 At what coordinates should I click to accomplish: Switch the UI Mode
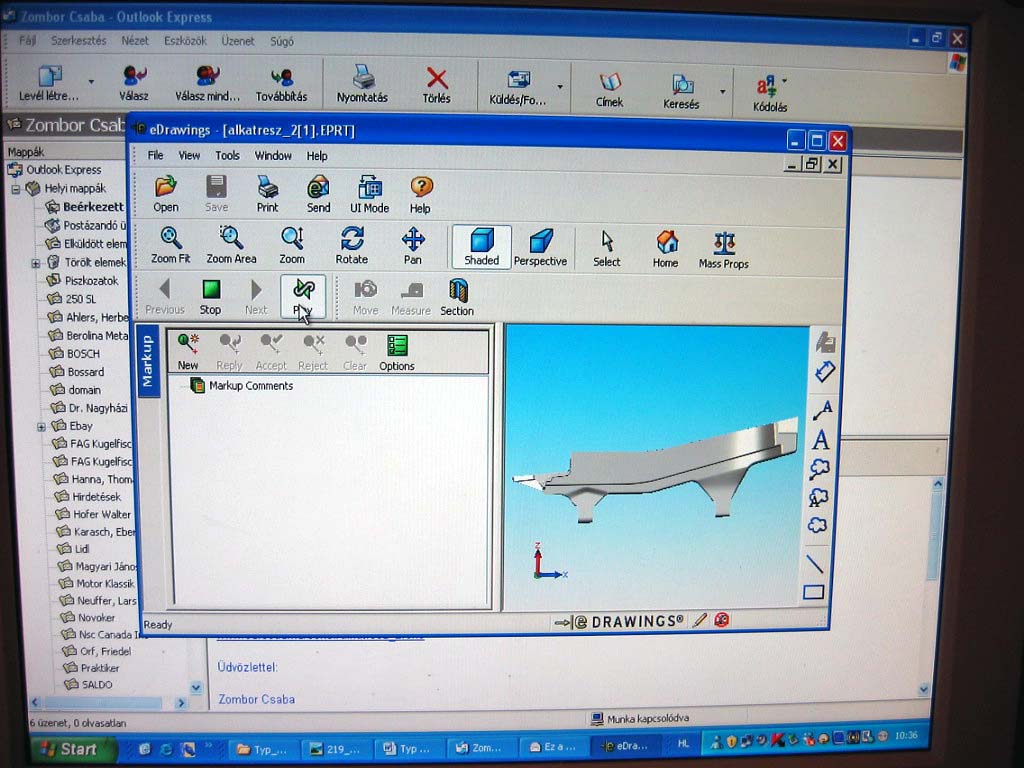(369, 193)
